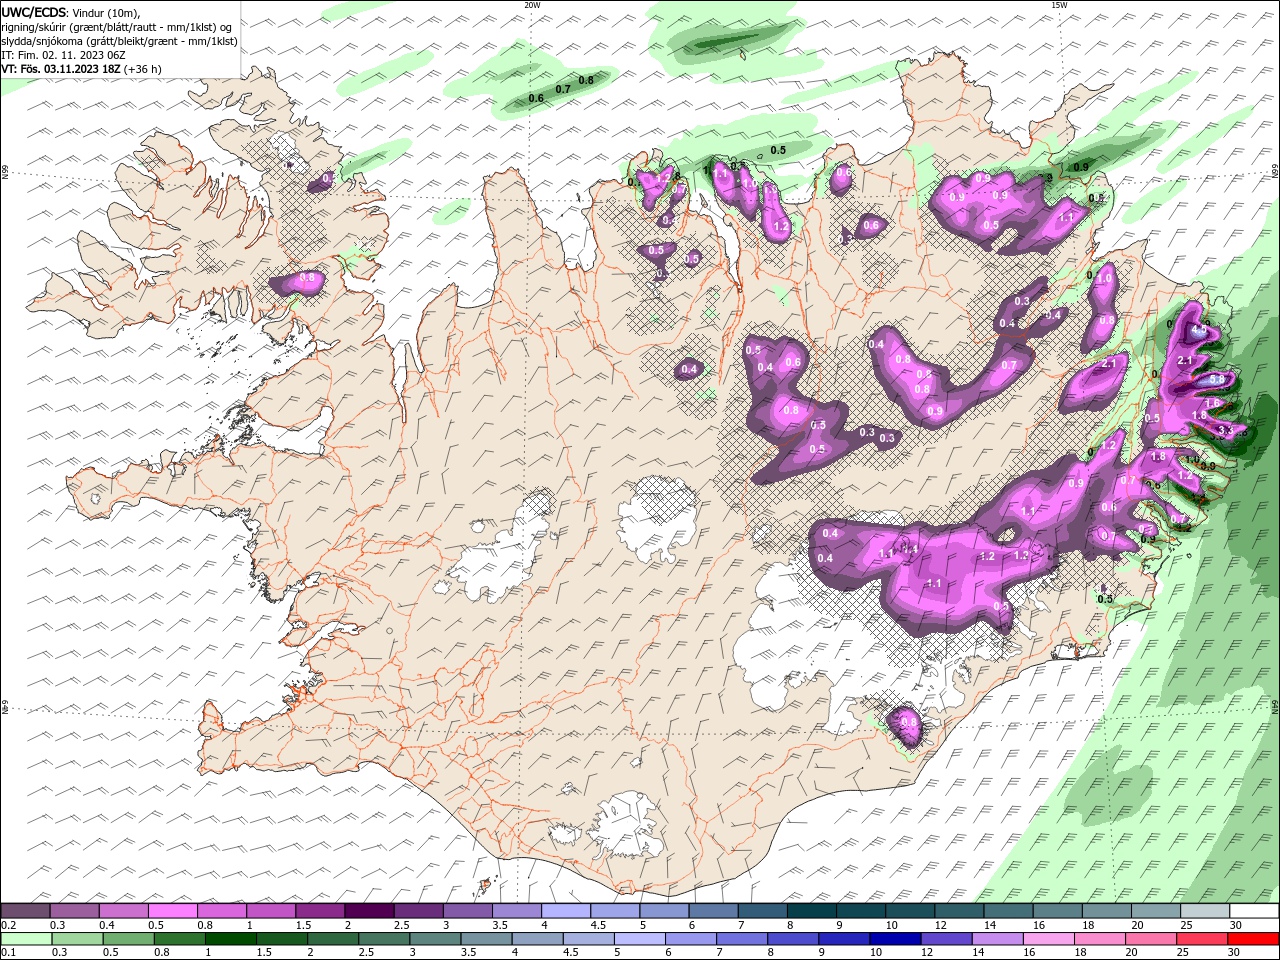
Task: Select the white snowfall swatch at 30
Action: 1253,911
